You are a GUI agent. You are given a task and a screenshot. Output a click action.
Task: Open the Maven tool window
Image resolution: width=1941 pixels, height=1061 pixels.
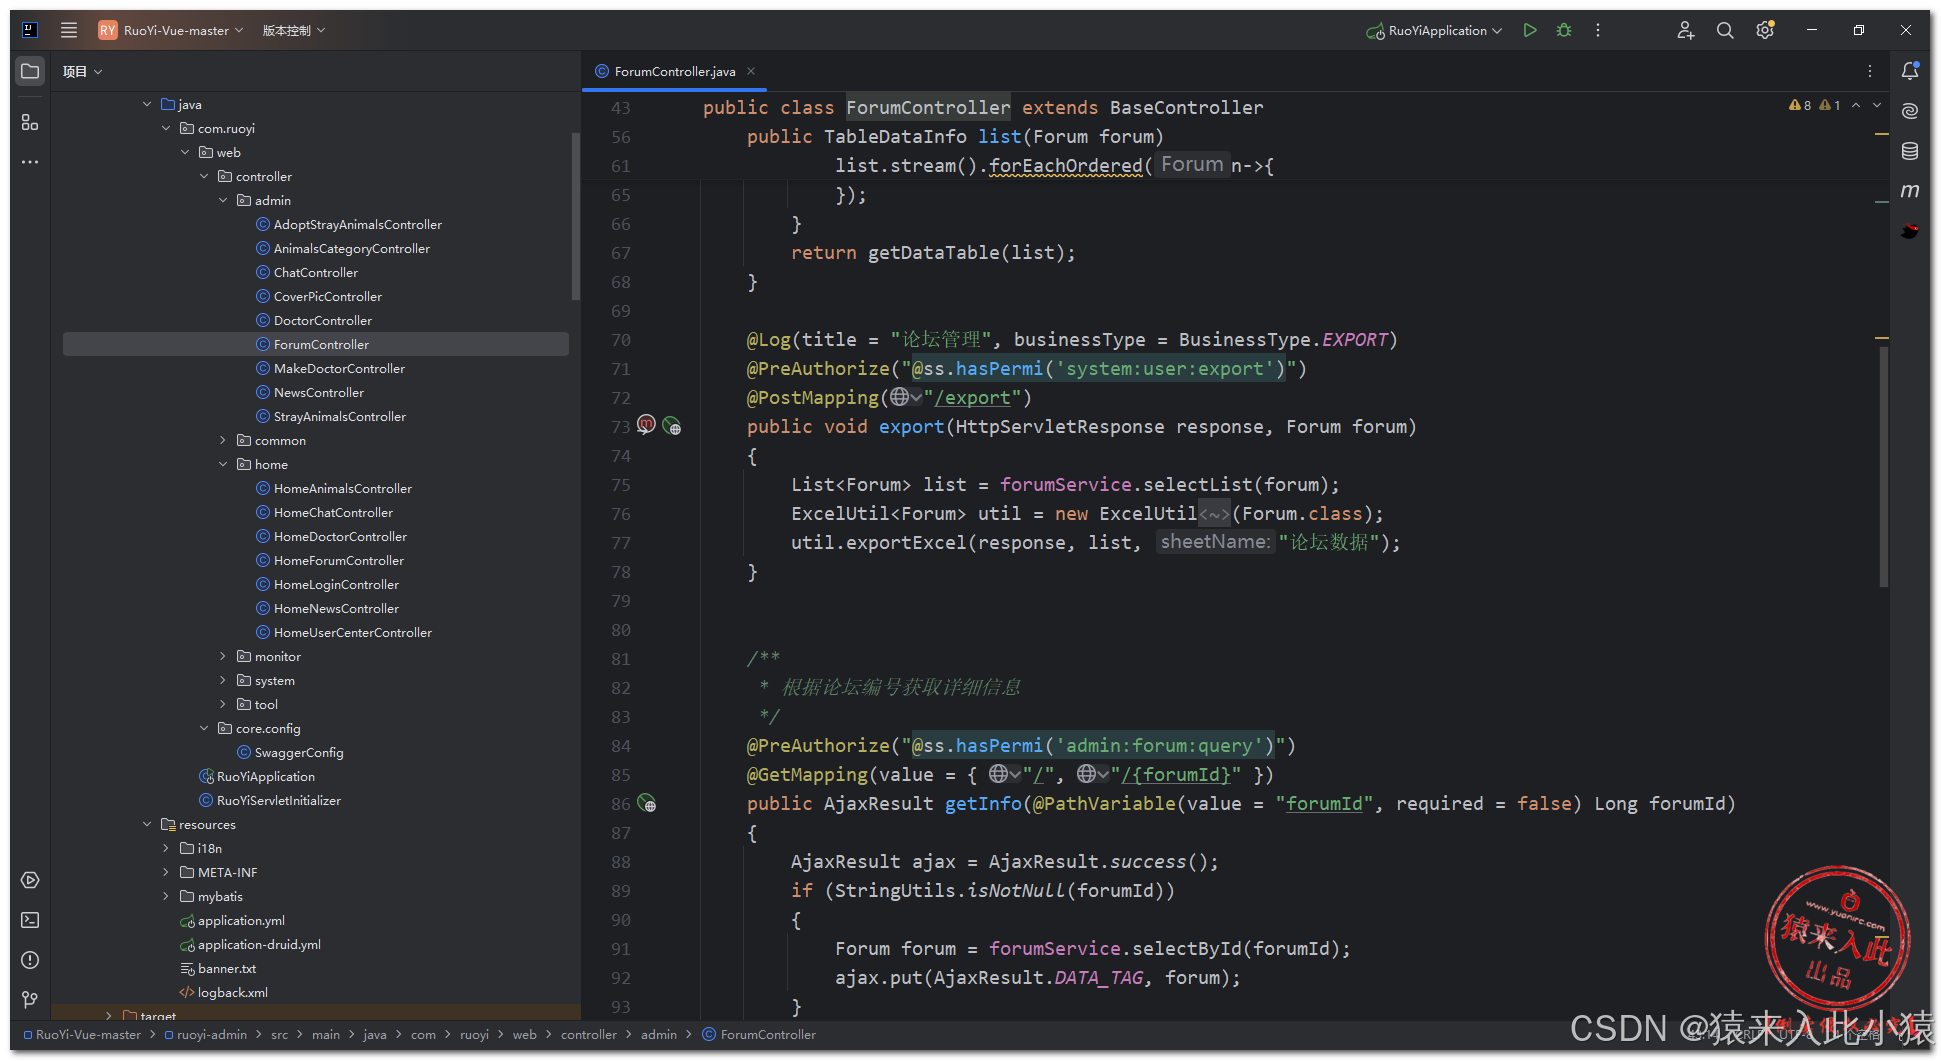click(x=1910, y=191)
